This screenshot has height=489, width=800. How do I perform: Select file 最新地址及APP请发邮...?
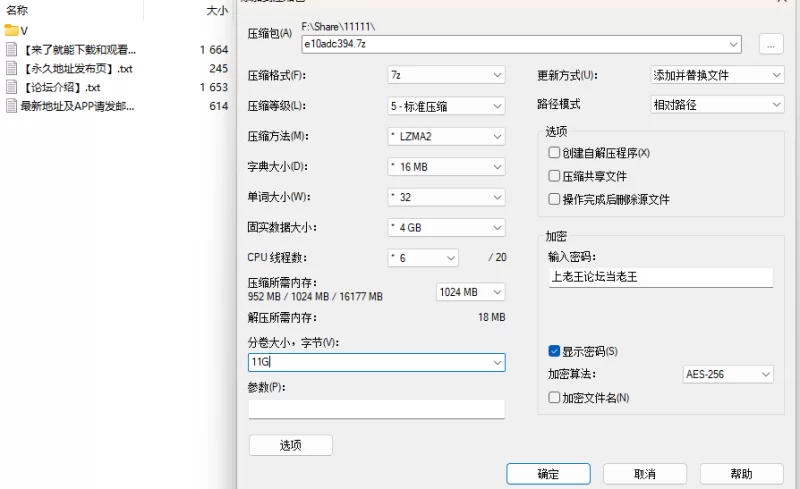point(78,106)
